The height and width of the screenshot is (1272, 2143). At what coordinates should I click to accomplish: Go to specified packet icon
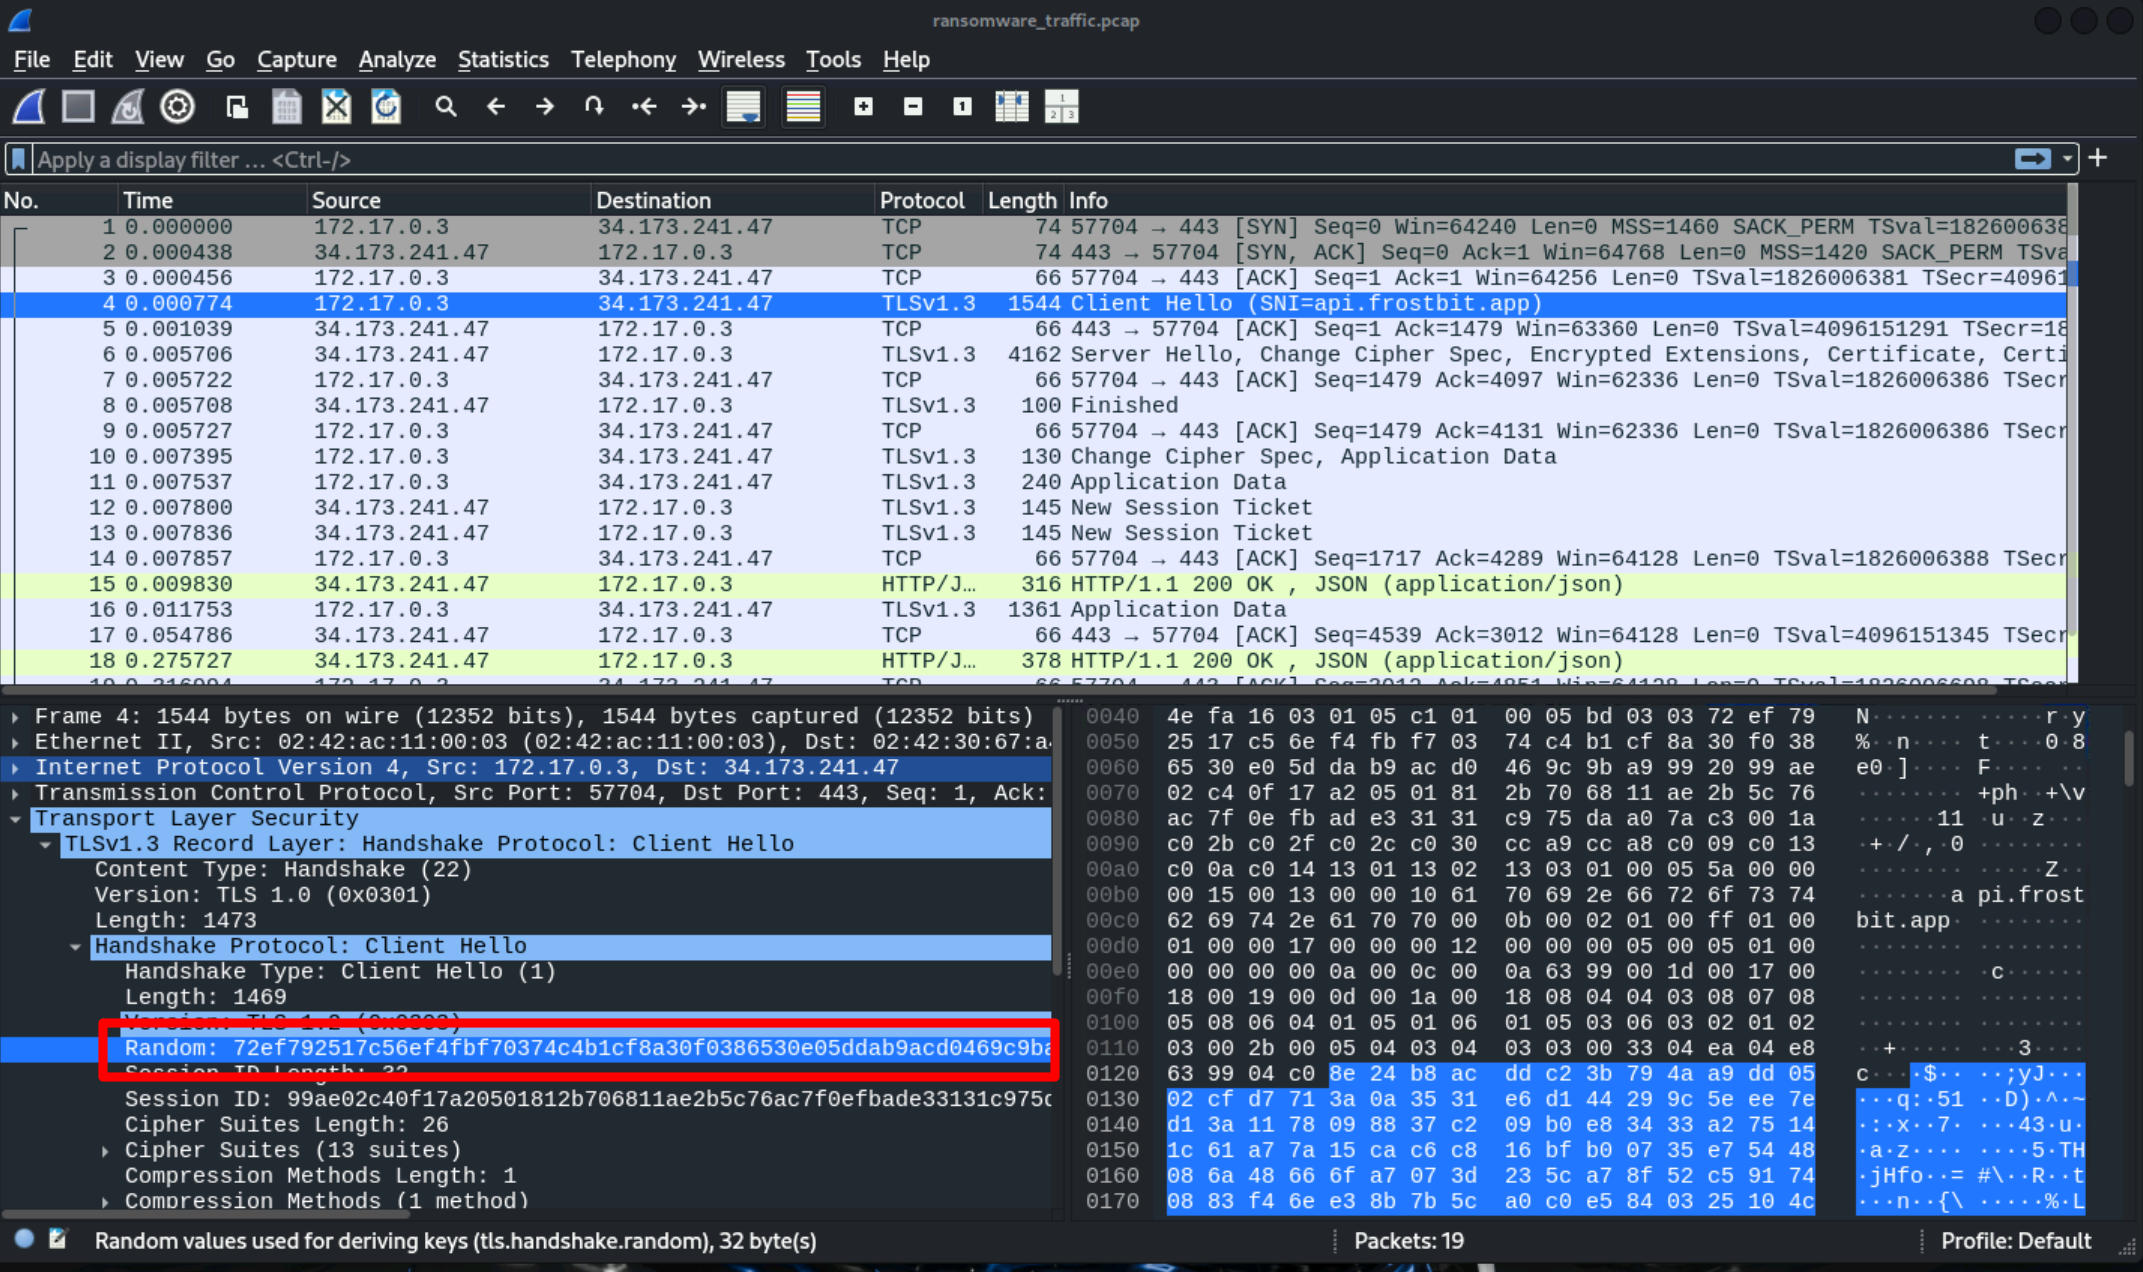point(594,106)
